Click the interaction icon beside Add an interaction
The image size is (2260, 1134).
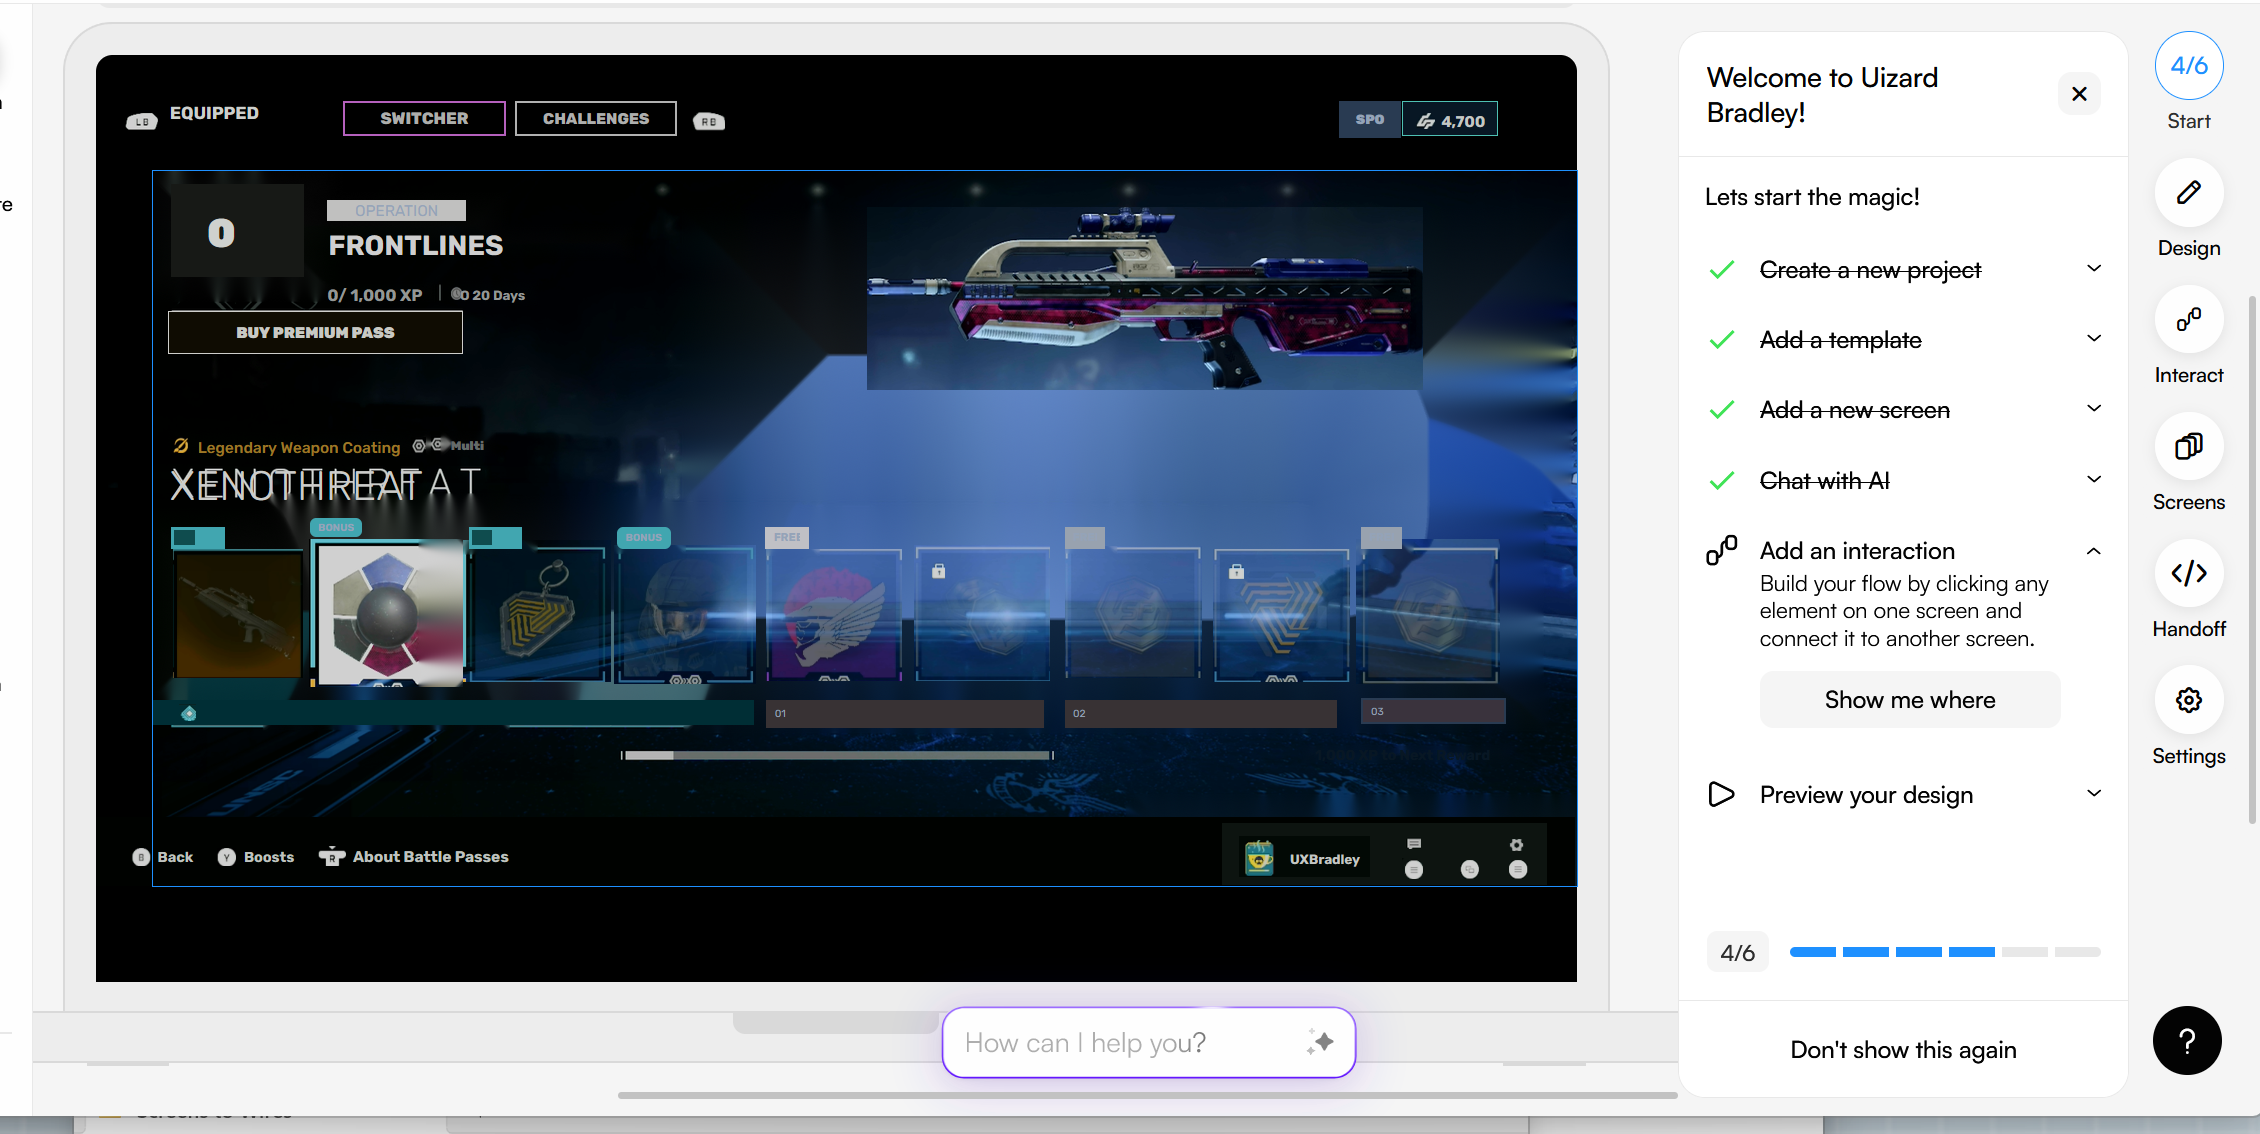1721,550
